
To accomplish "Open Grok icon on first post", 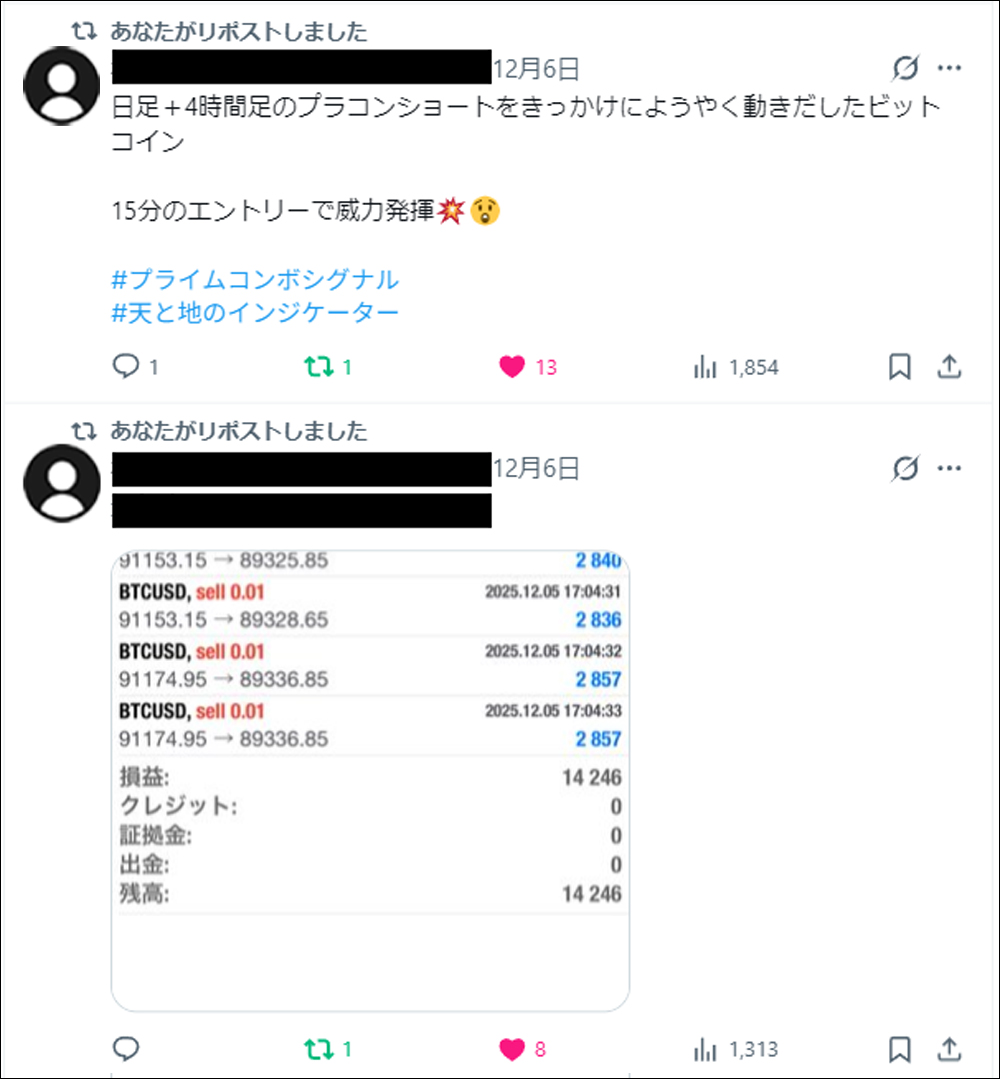I will click(x=905, y=67).
